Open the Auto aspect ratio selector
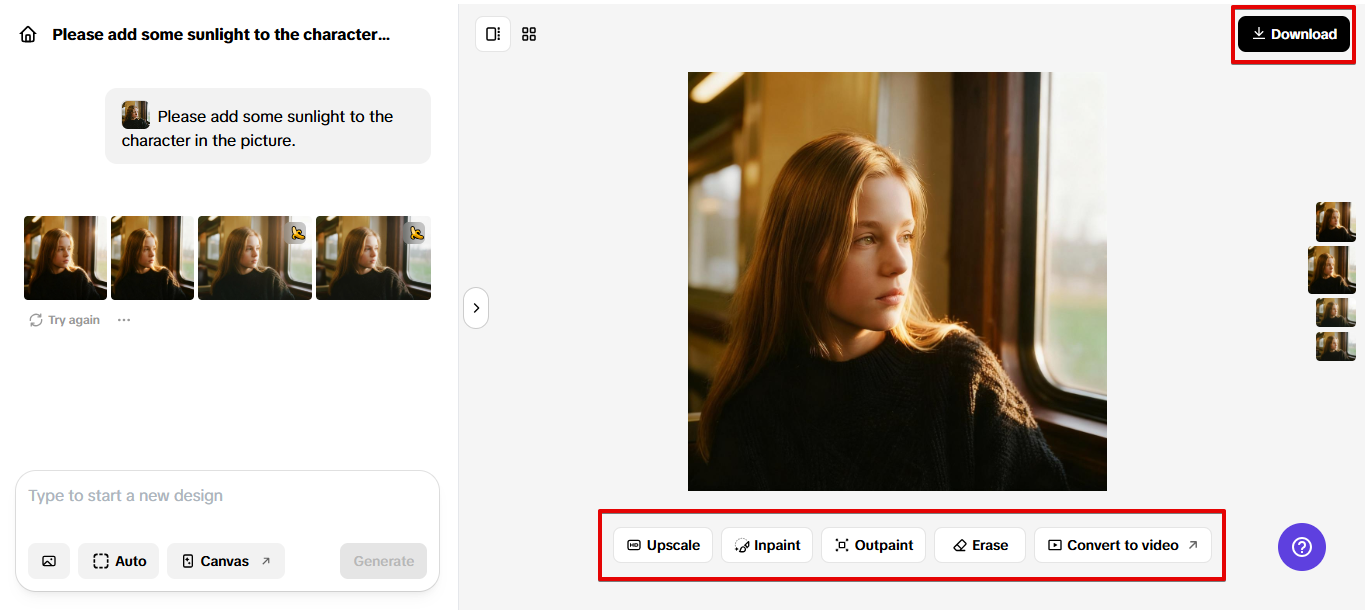 pyautogui.click(x=119, y=561)
